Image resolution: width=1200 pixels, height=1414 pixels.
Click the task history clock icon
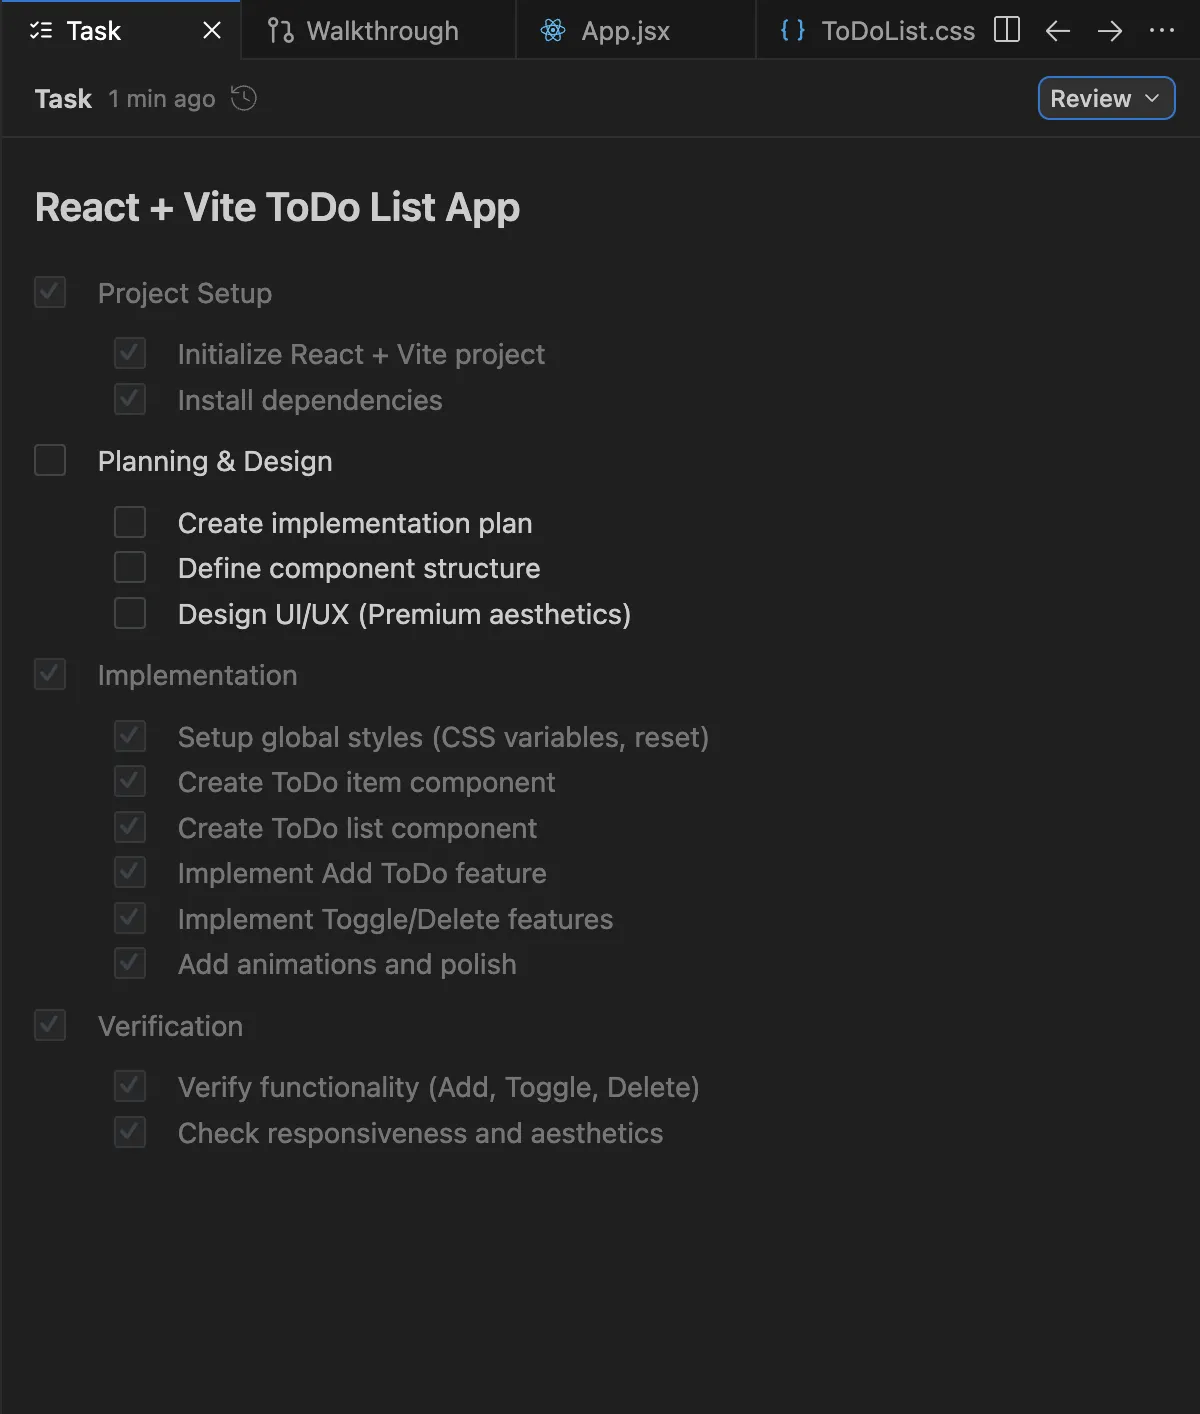[244, 98]
